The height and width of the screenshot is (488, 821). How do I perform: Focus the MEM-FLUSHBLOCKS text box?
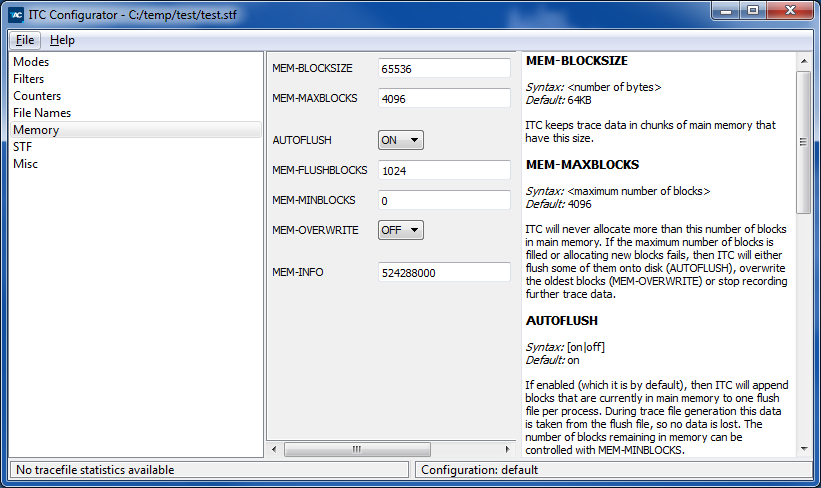[444, 171]
